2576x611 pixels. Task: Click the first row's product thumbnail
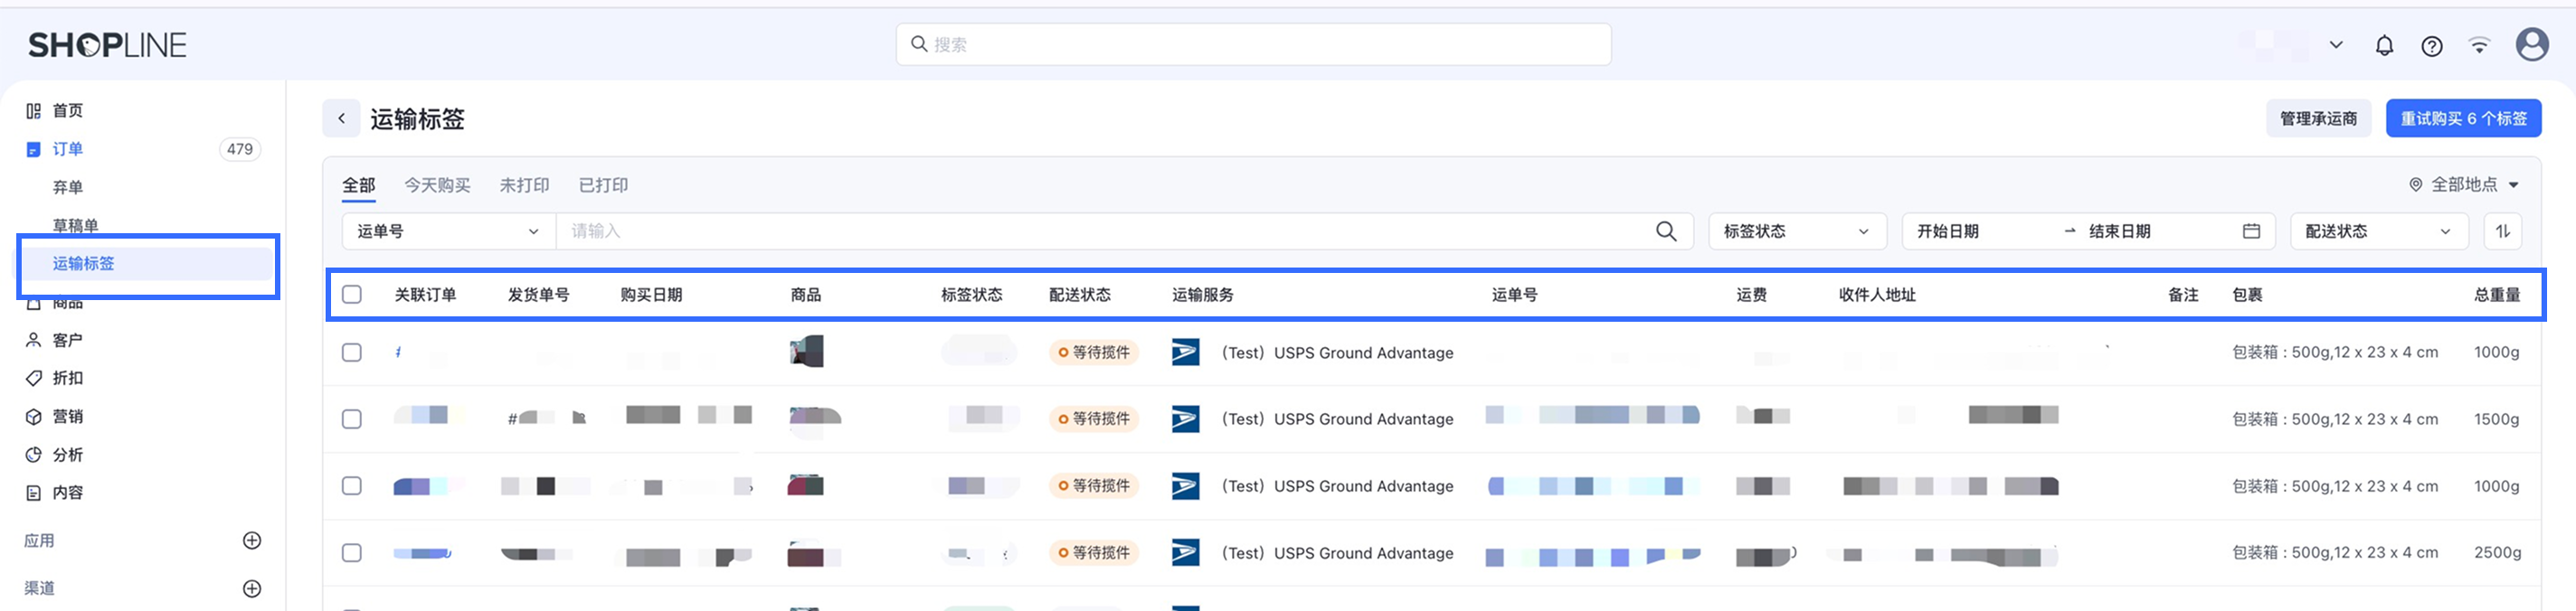click(806, 351)
